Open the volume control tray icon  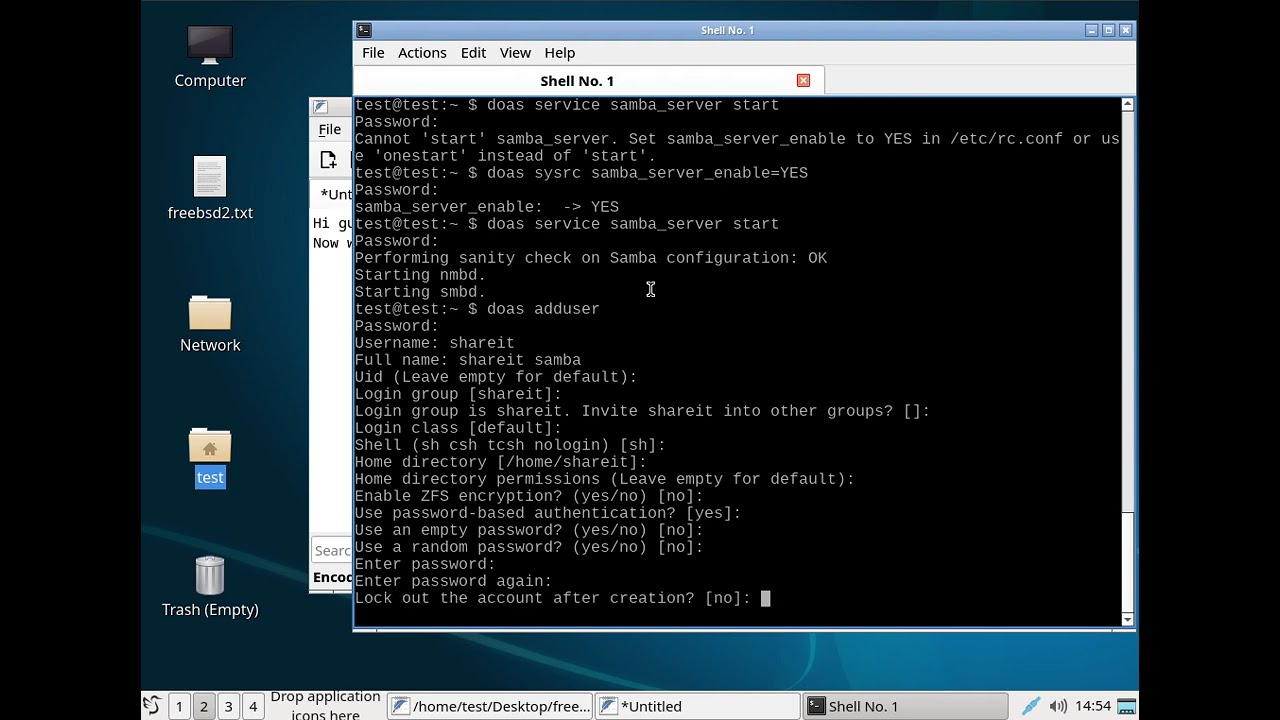coord(1058,706)
